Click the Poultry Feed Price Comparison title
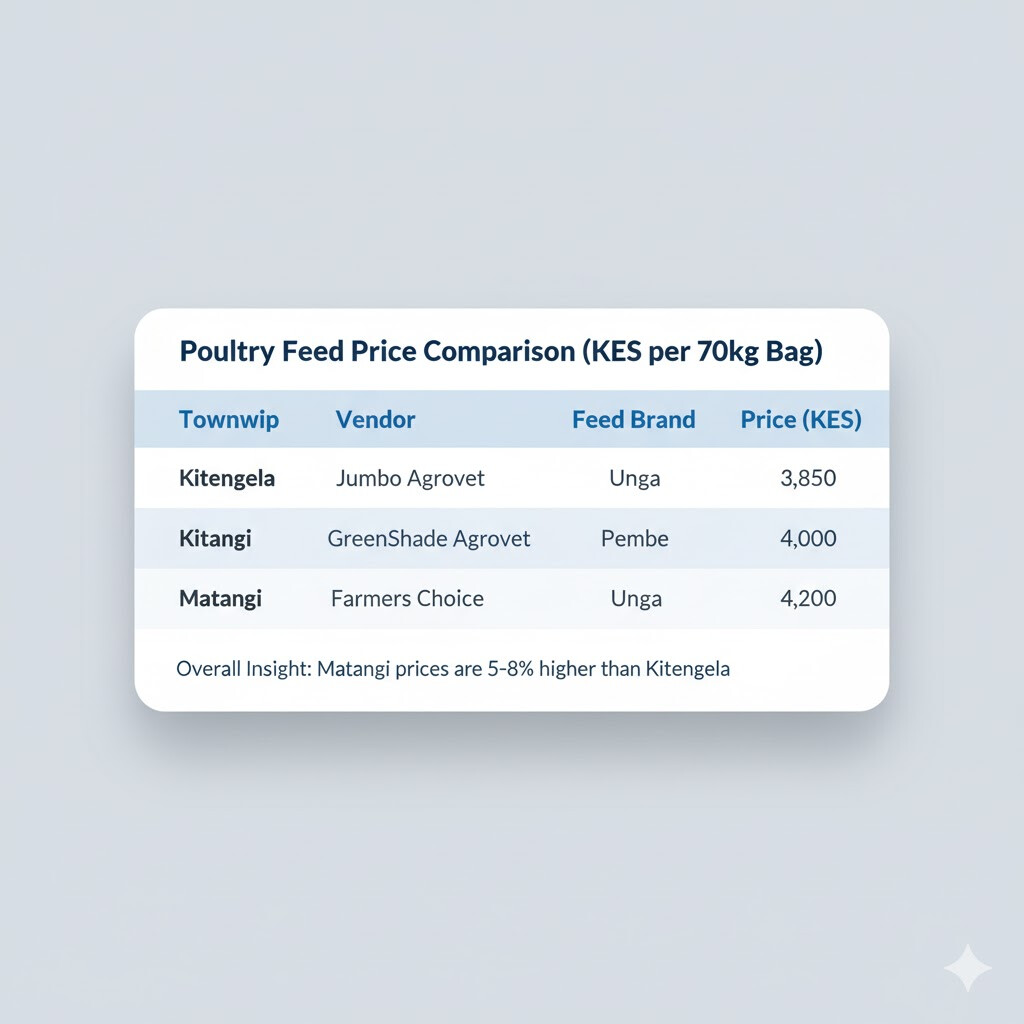1024x1024 pixels. [x=500, y=352]
